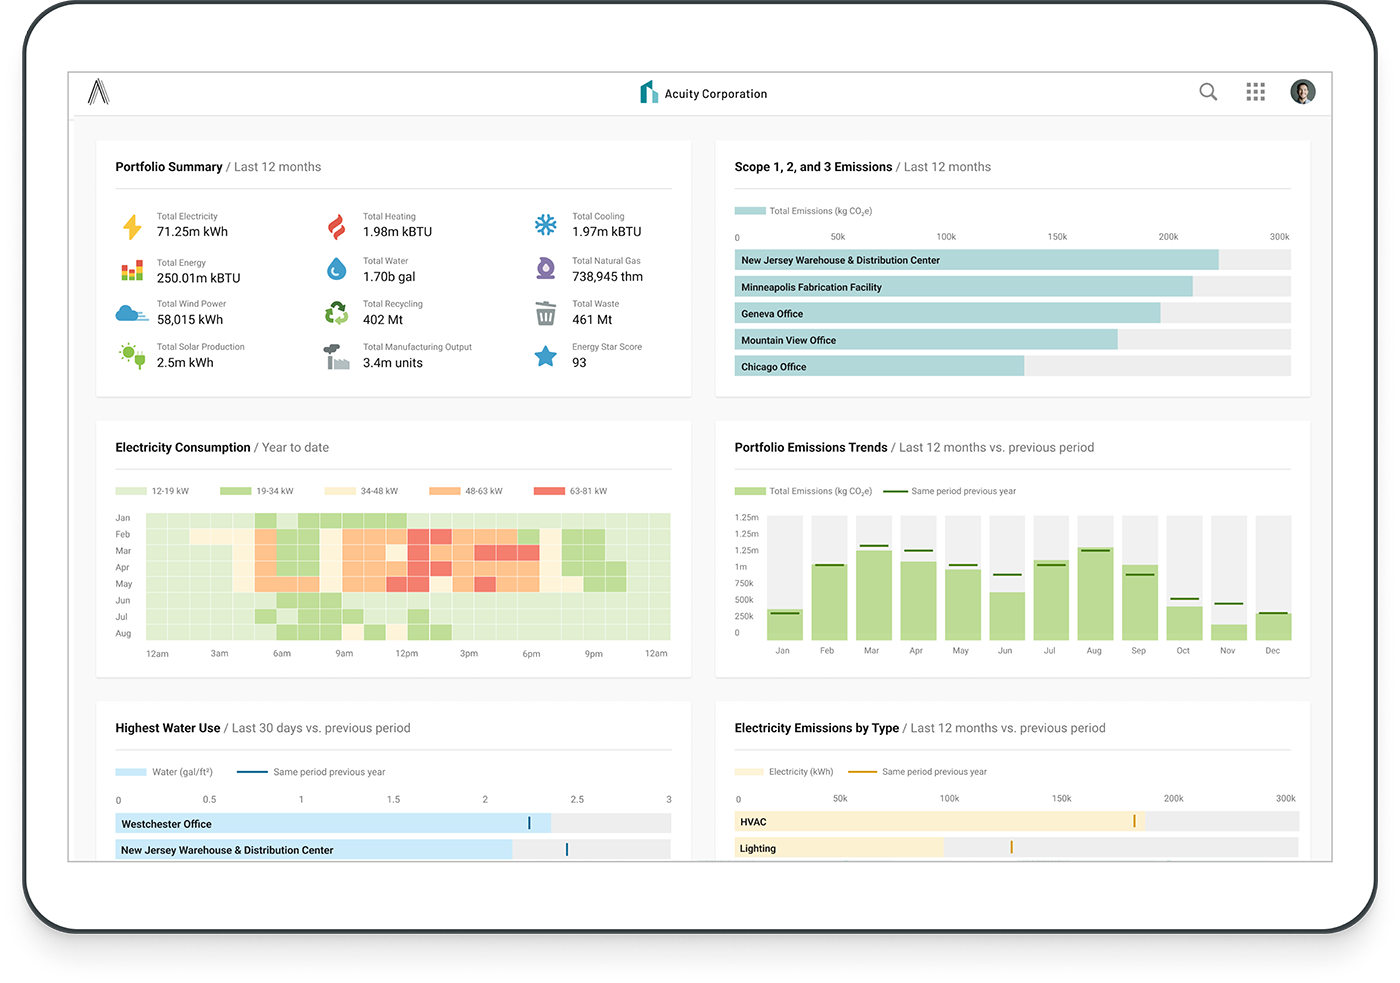Select the Aug bar in emissions trends
This screenshot has width=1400, height=983.
click(x=1096, y=593)
